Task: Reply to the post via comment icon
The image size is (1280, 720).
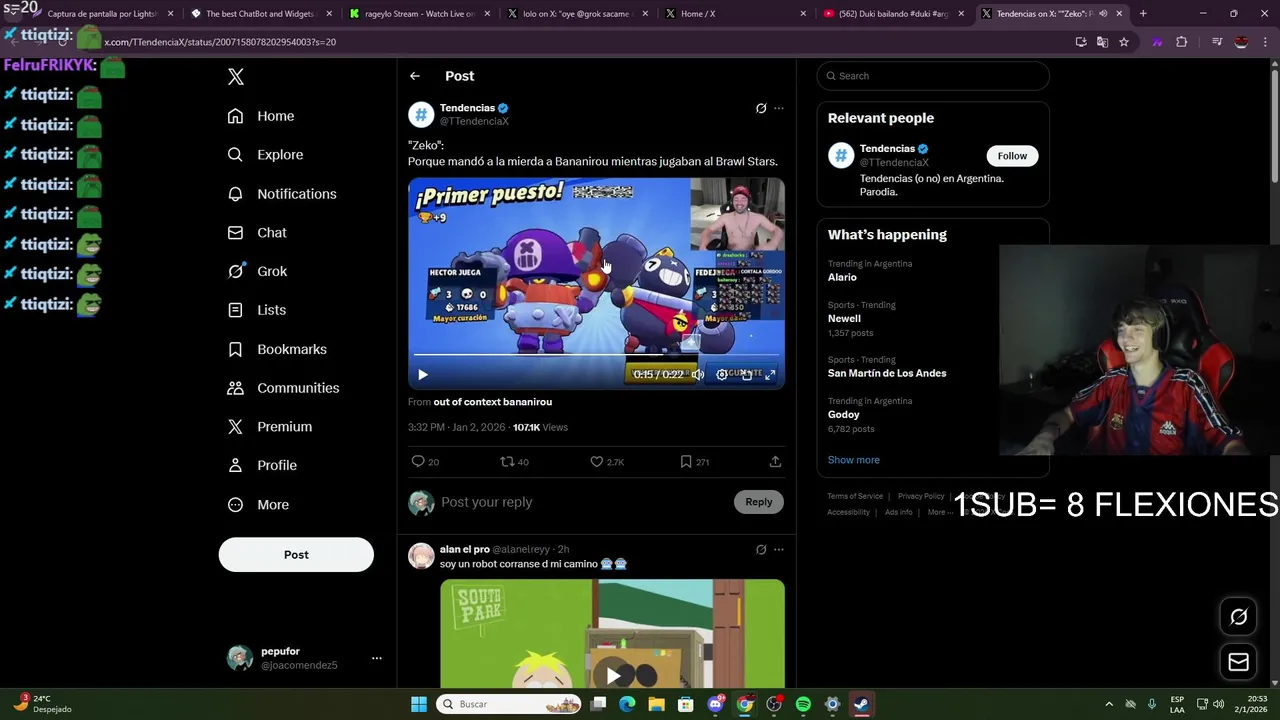Action: [418, 462]
